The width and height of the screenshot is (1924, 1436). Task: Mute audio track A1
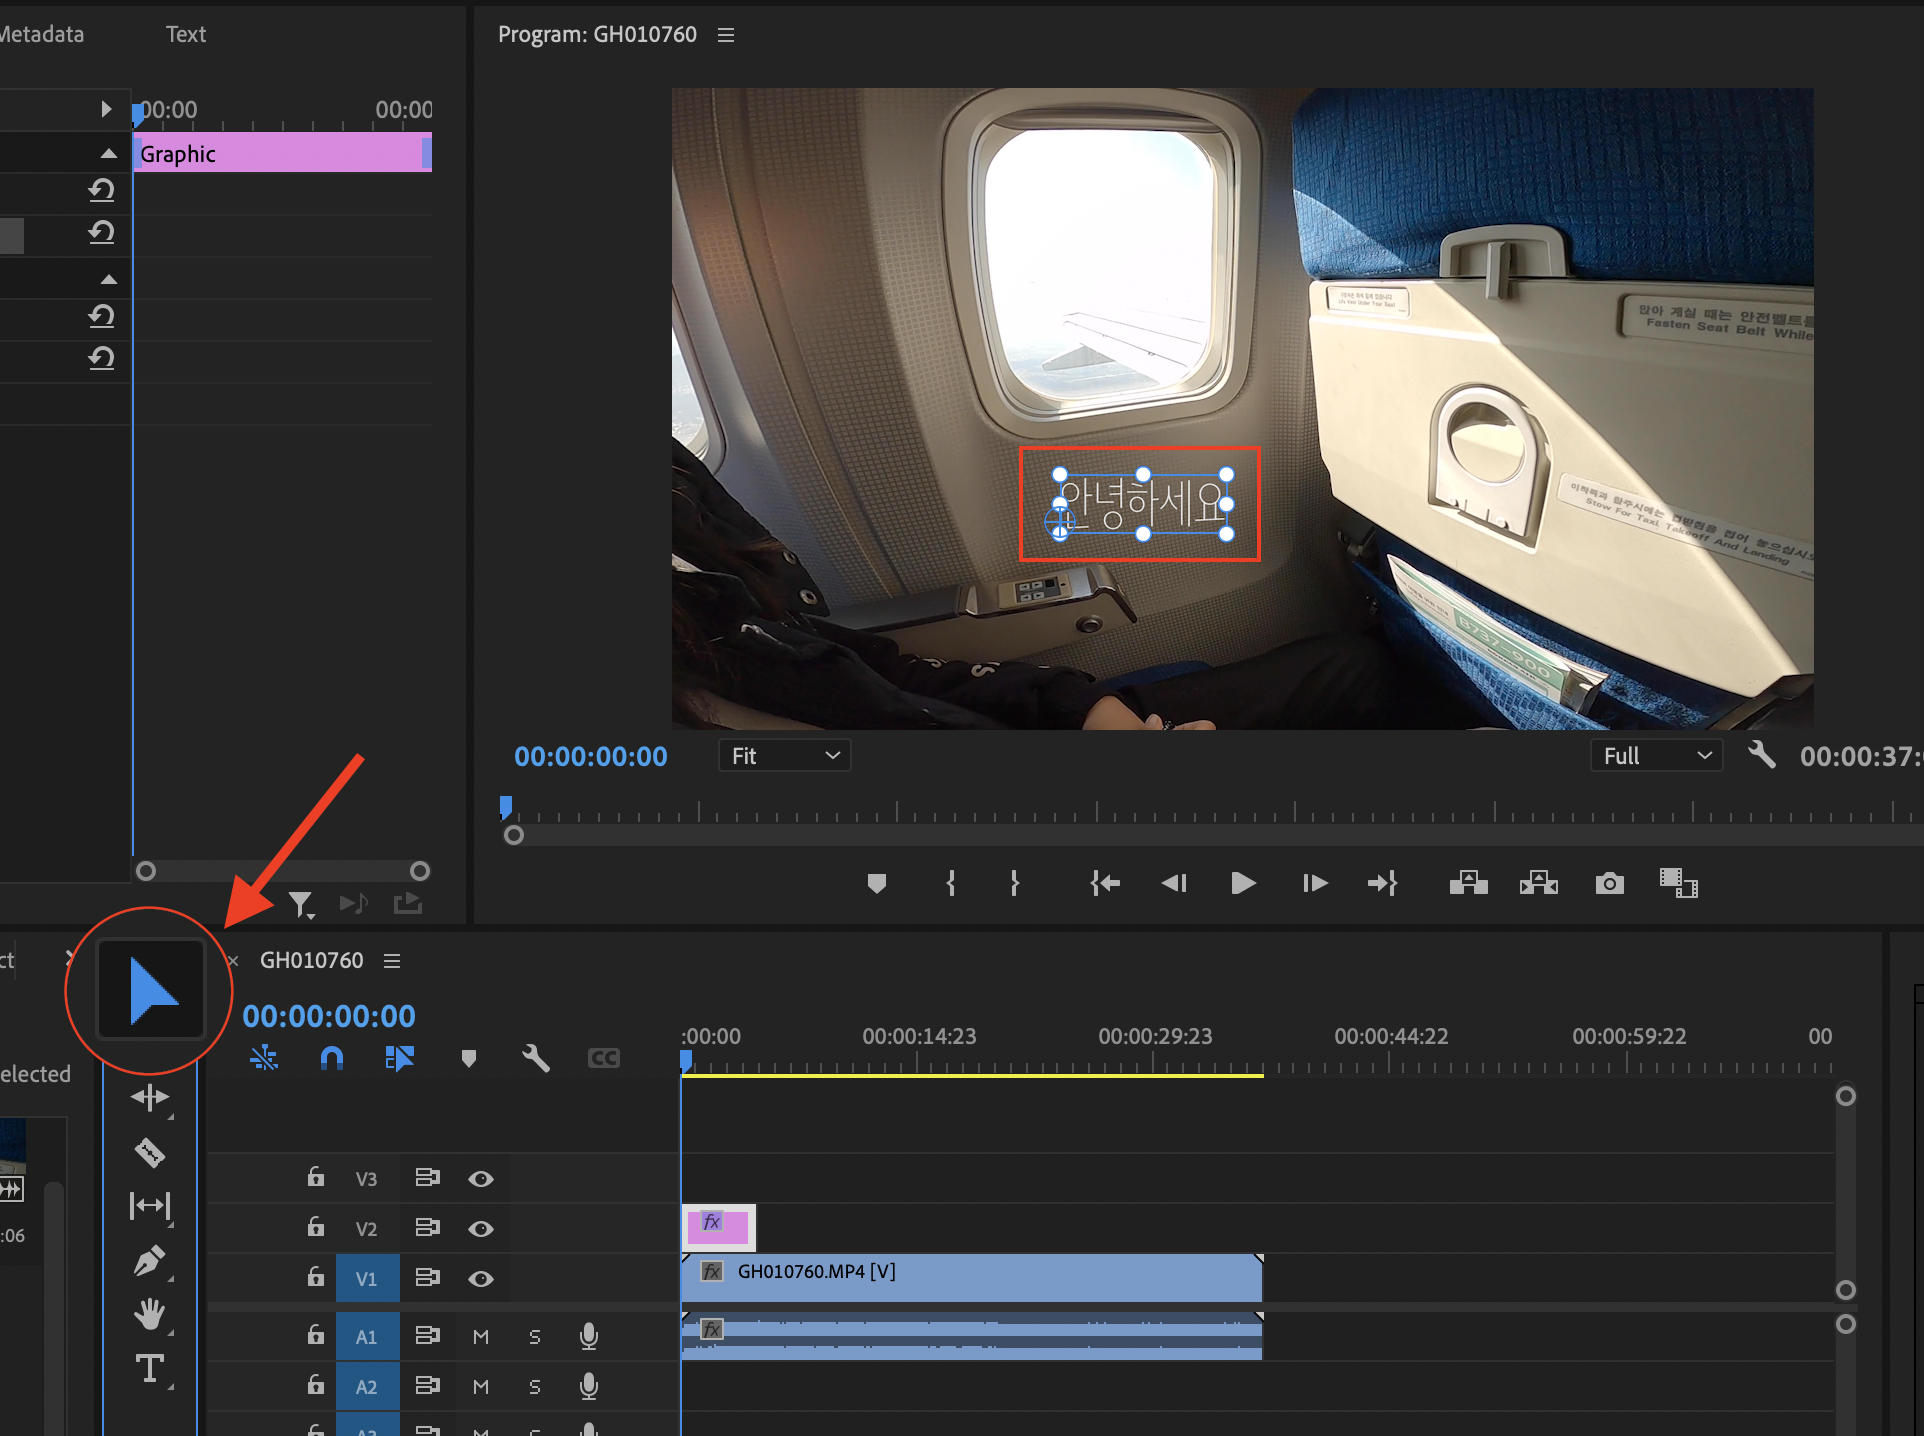click(481, 1337)
